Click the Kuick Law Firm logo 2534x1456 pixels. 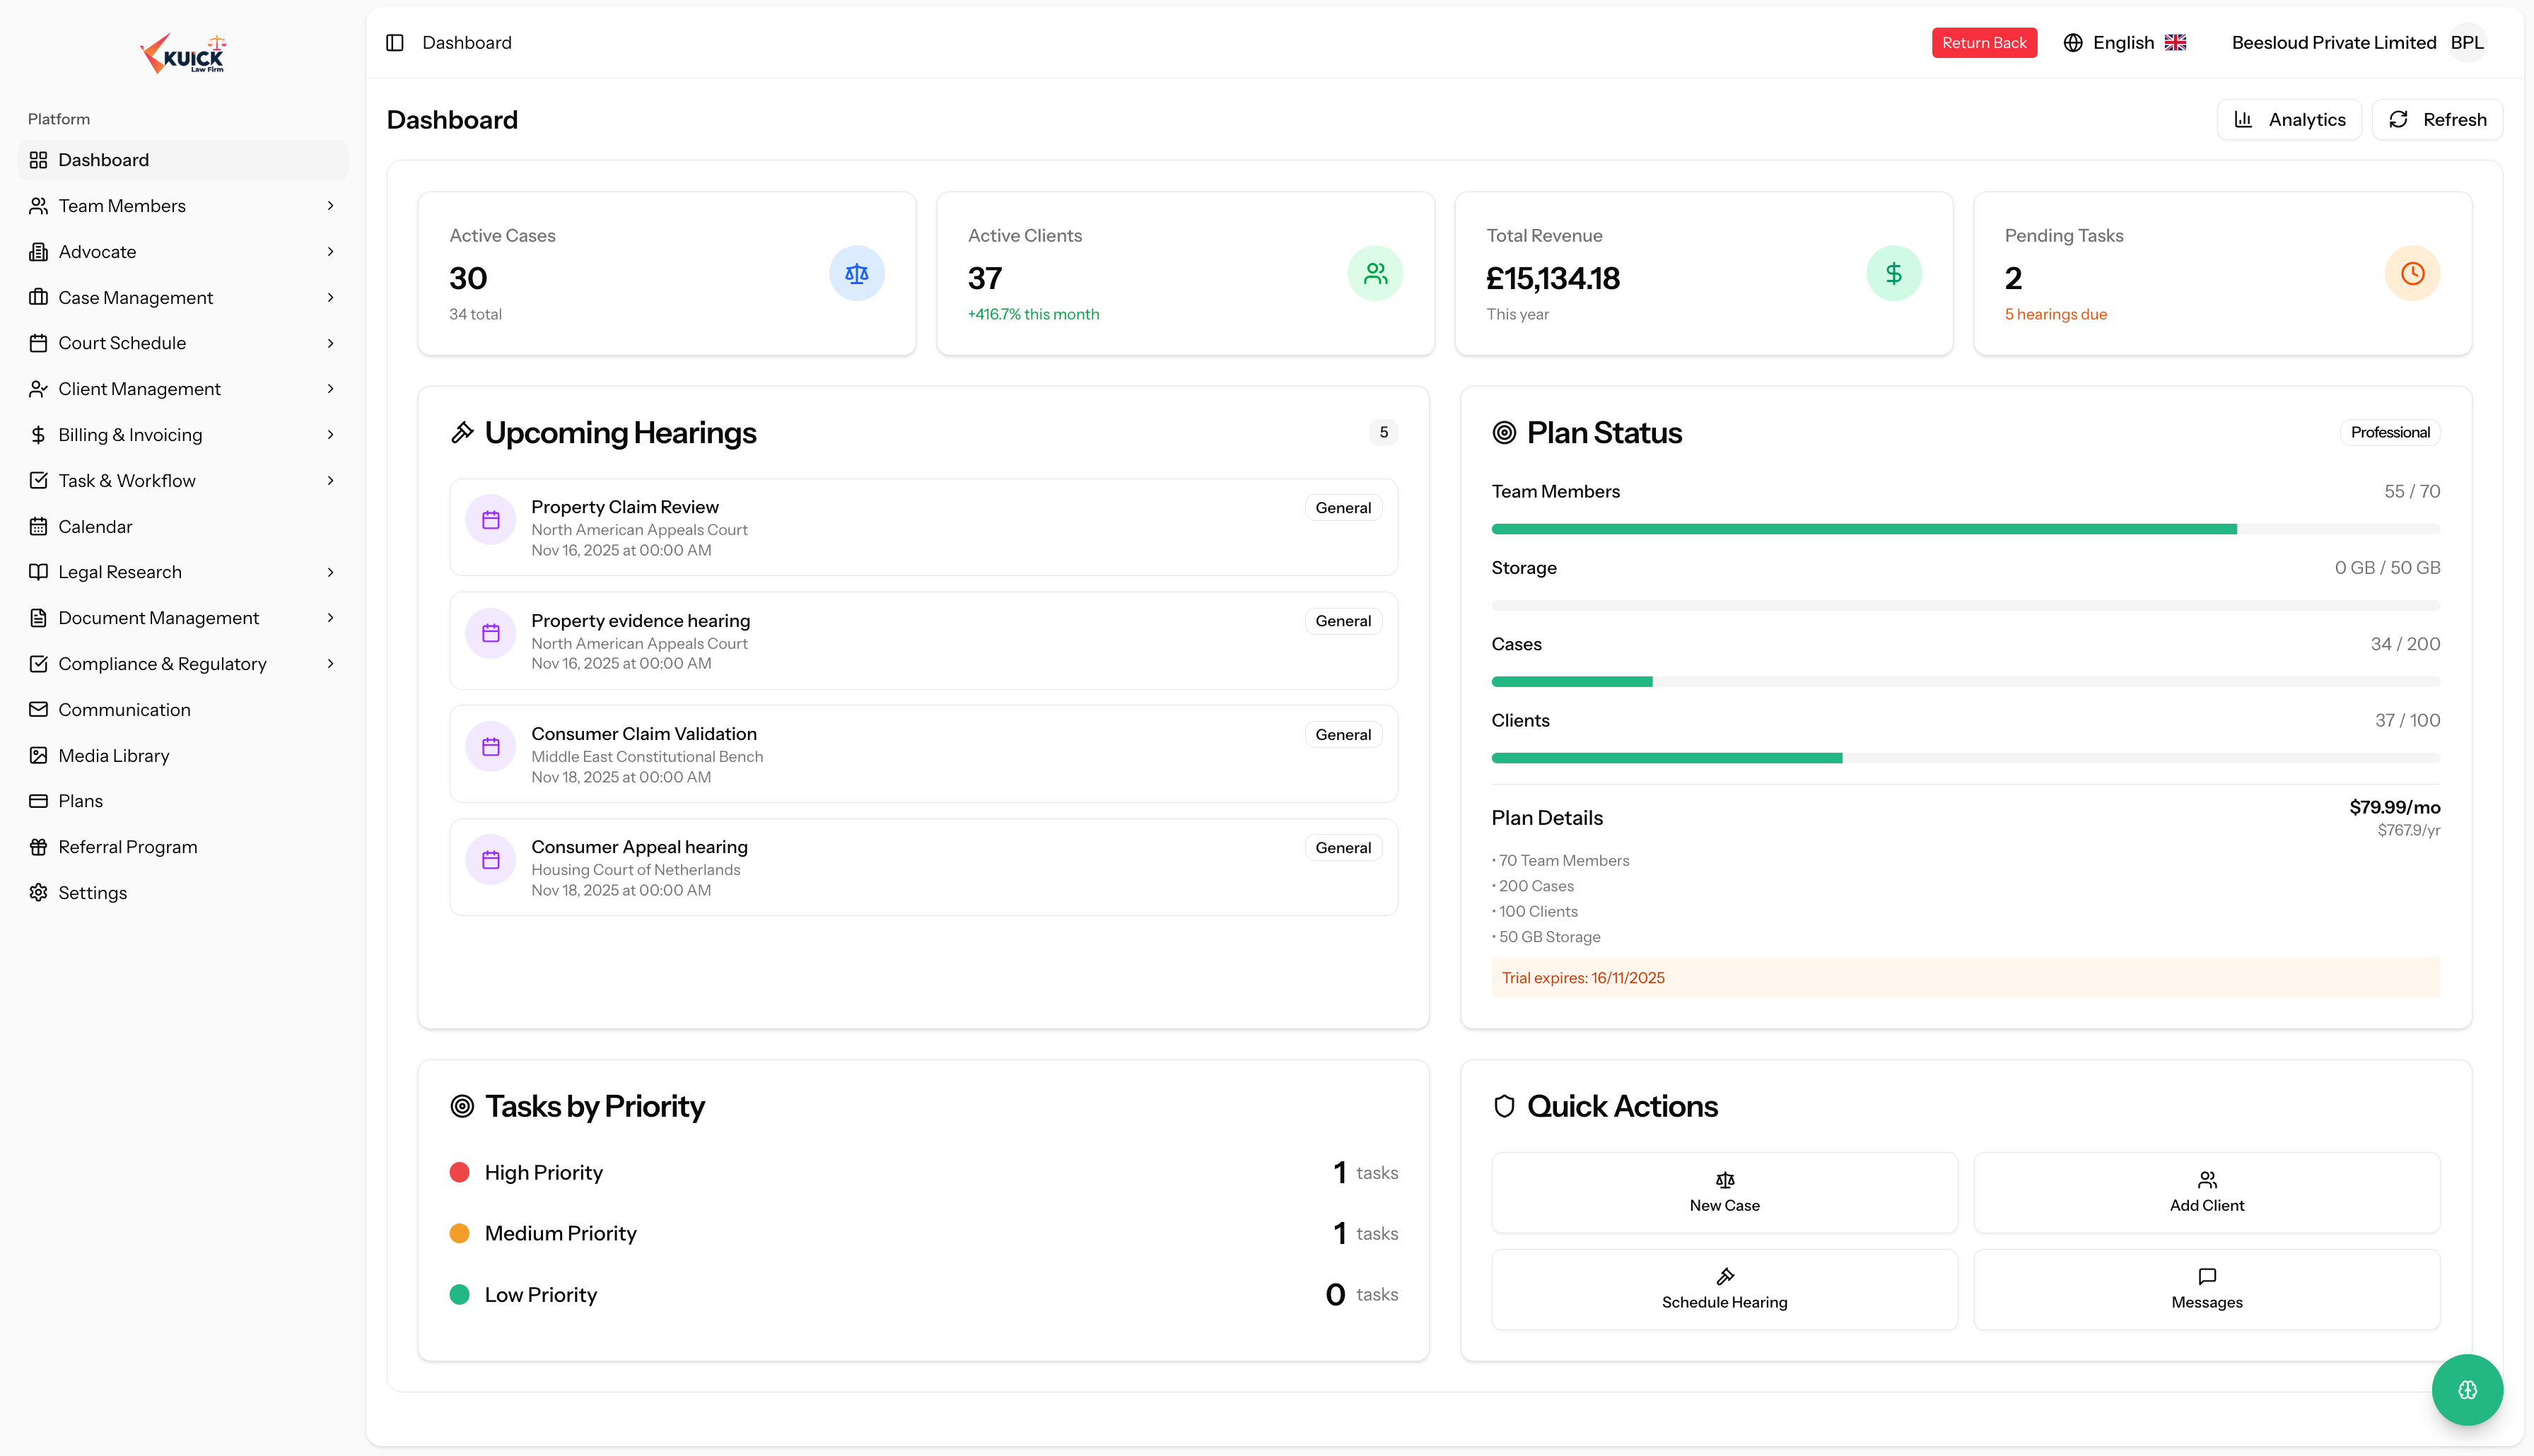click(x=183, y=53)
